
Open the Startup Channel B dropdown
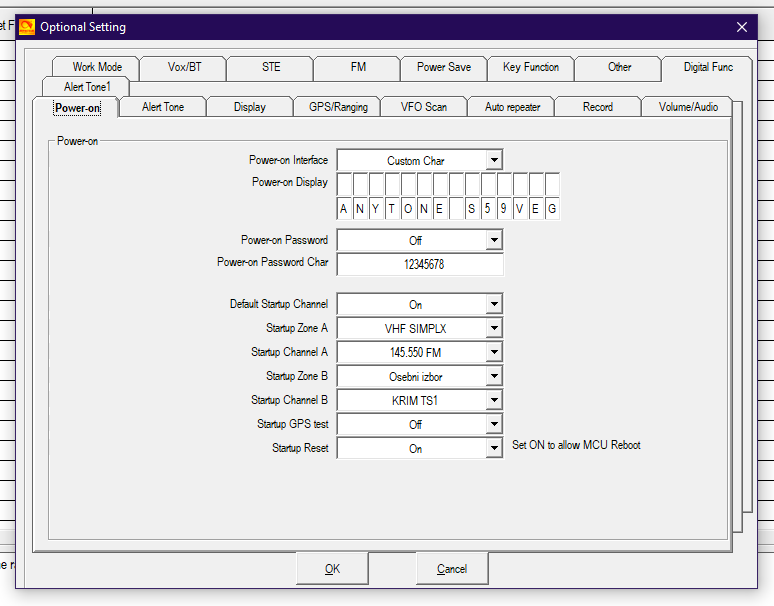coord(493,401)
